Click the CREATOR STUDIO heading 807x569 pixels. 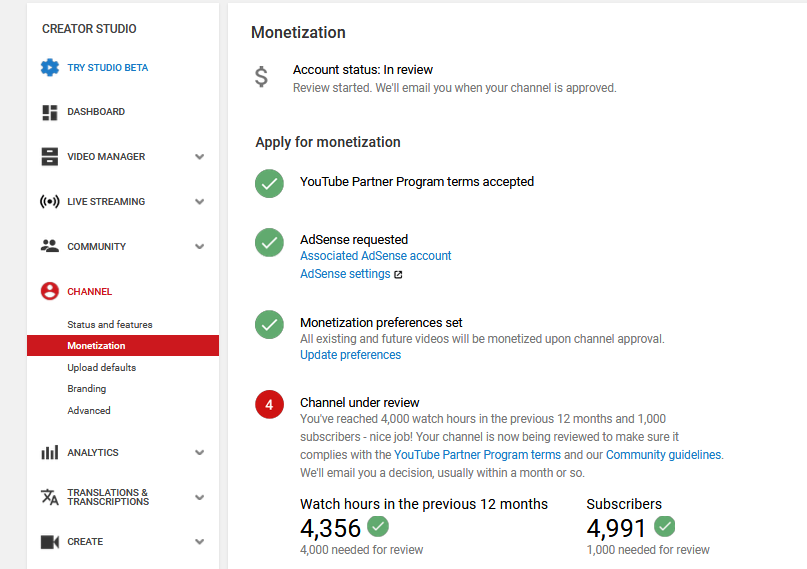pyautogui.click(x=89, y=29)
